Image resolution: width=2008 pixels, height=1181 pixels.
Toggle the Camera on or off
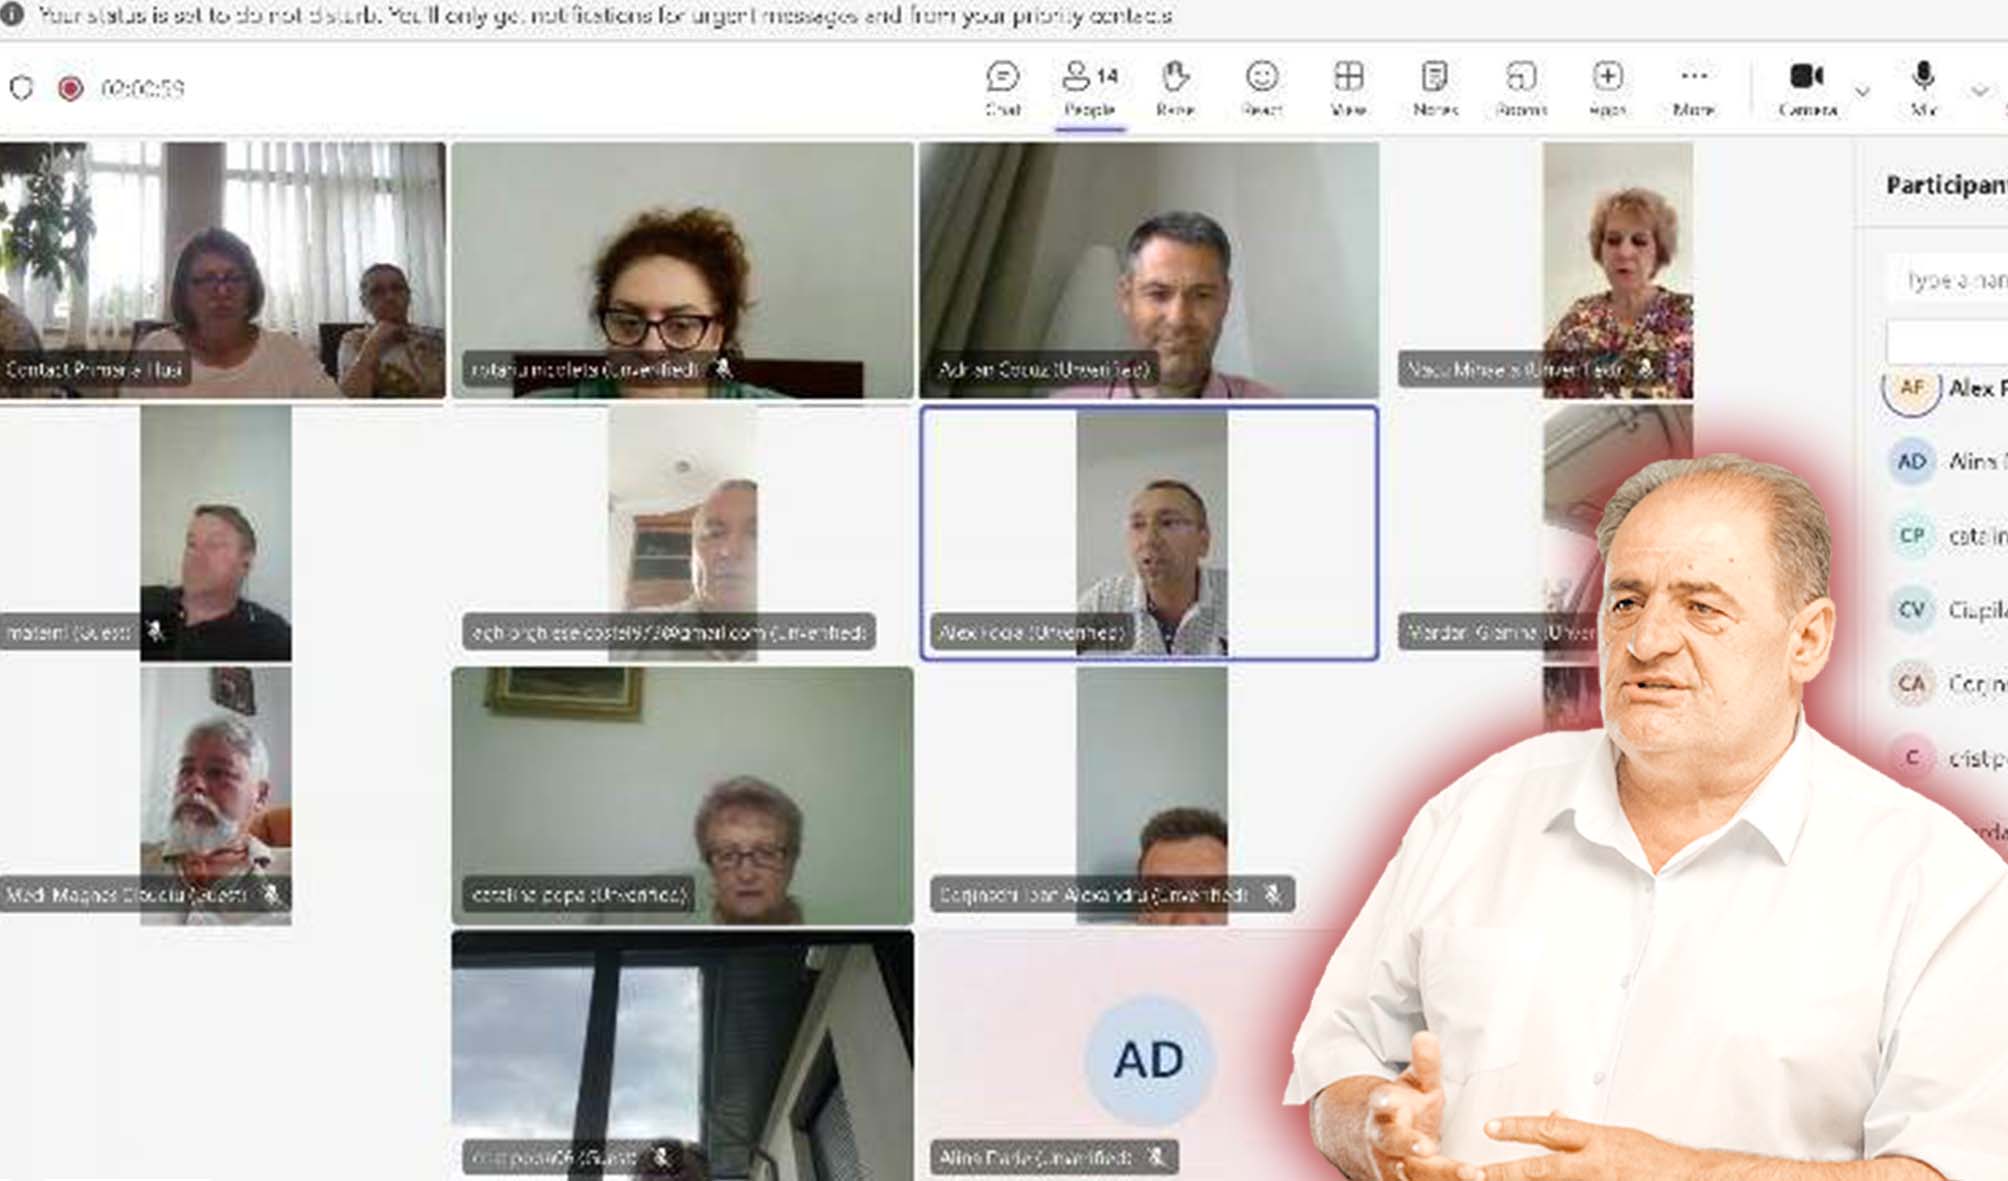pyautogui.click(x=1807, y=89)
